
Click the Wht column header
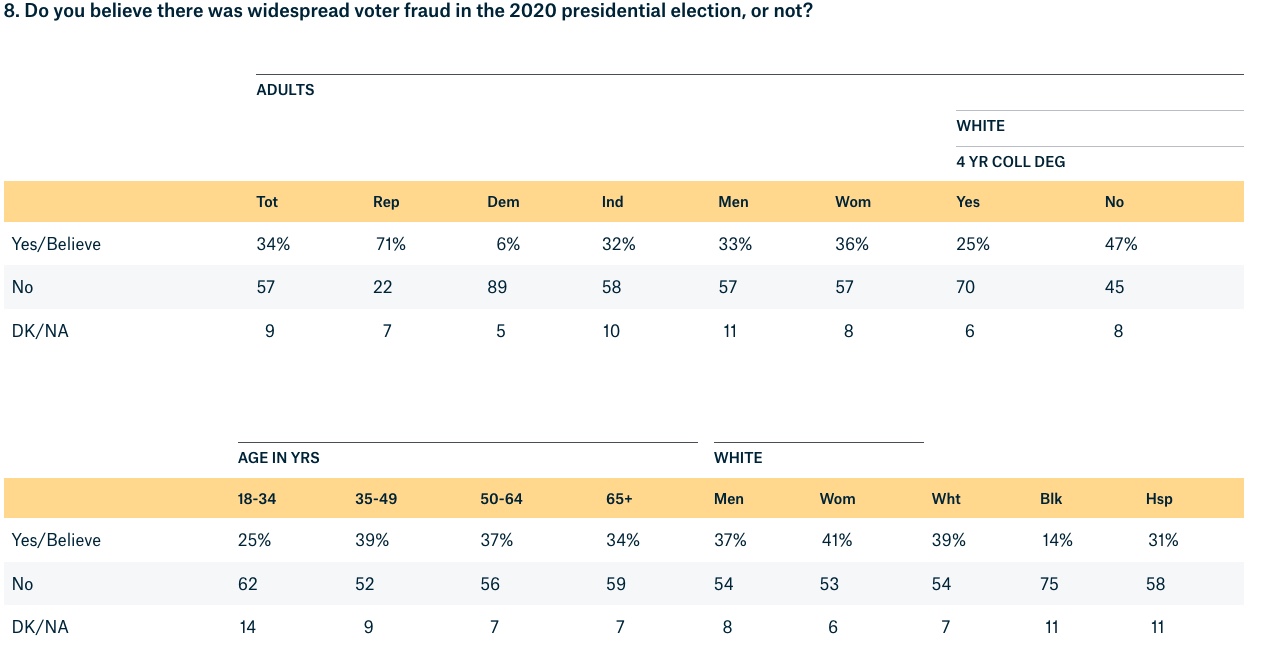click(946, 499)
